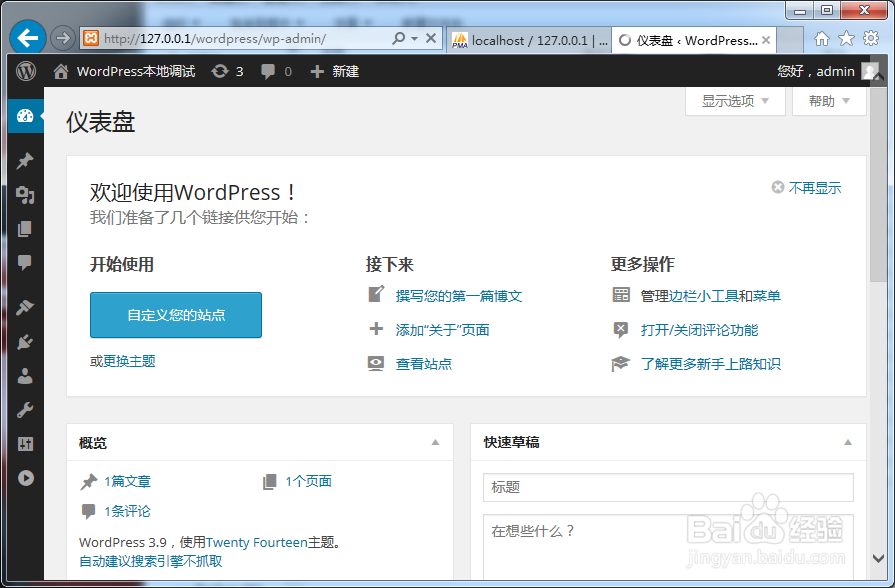Open browser tools gear icon
The height and width of the screenshot is (588, 895).
[871, 39]
